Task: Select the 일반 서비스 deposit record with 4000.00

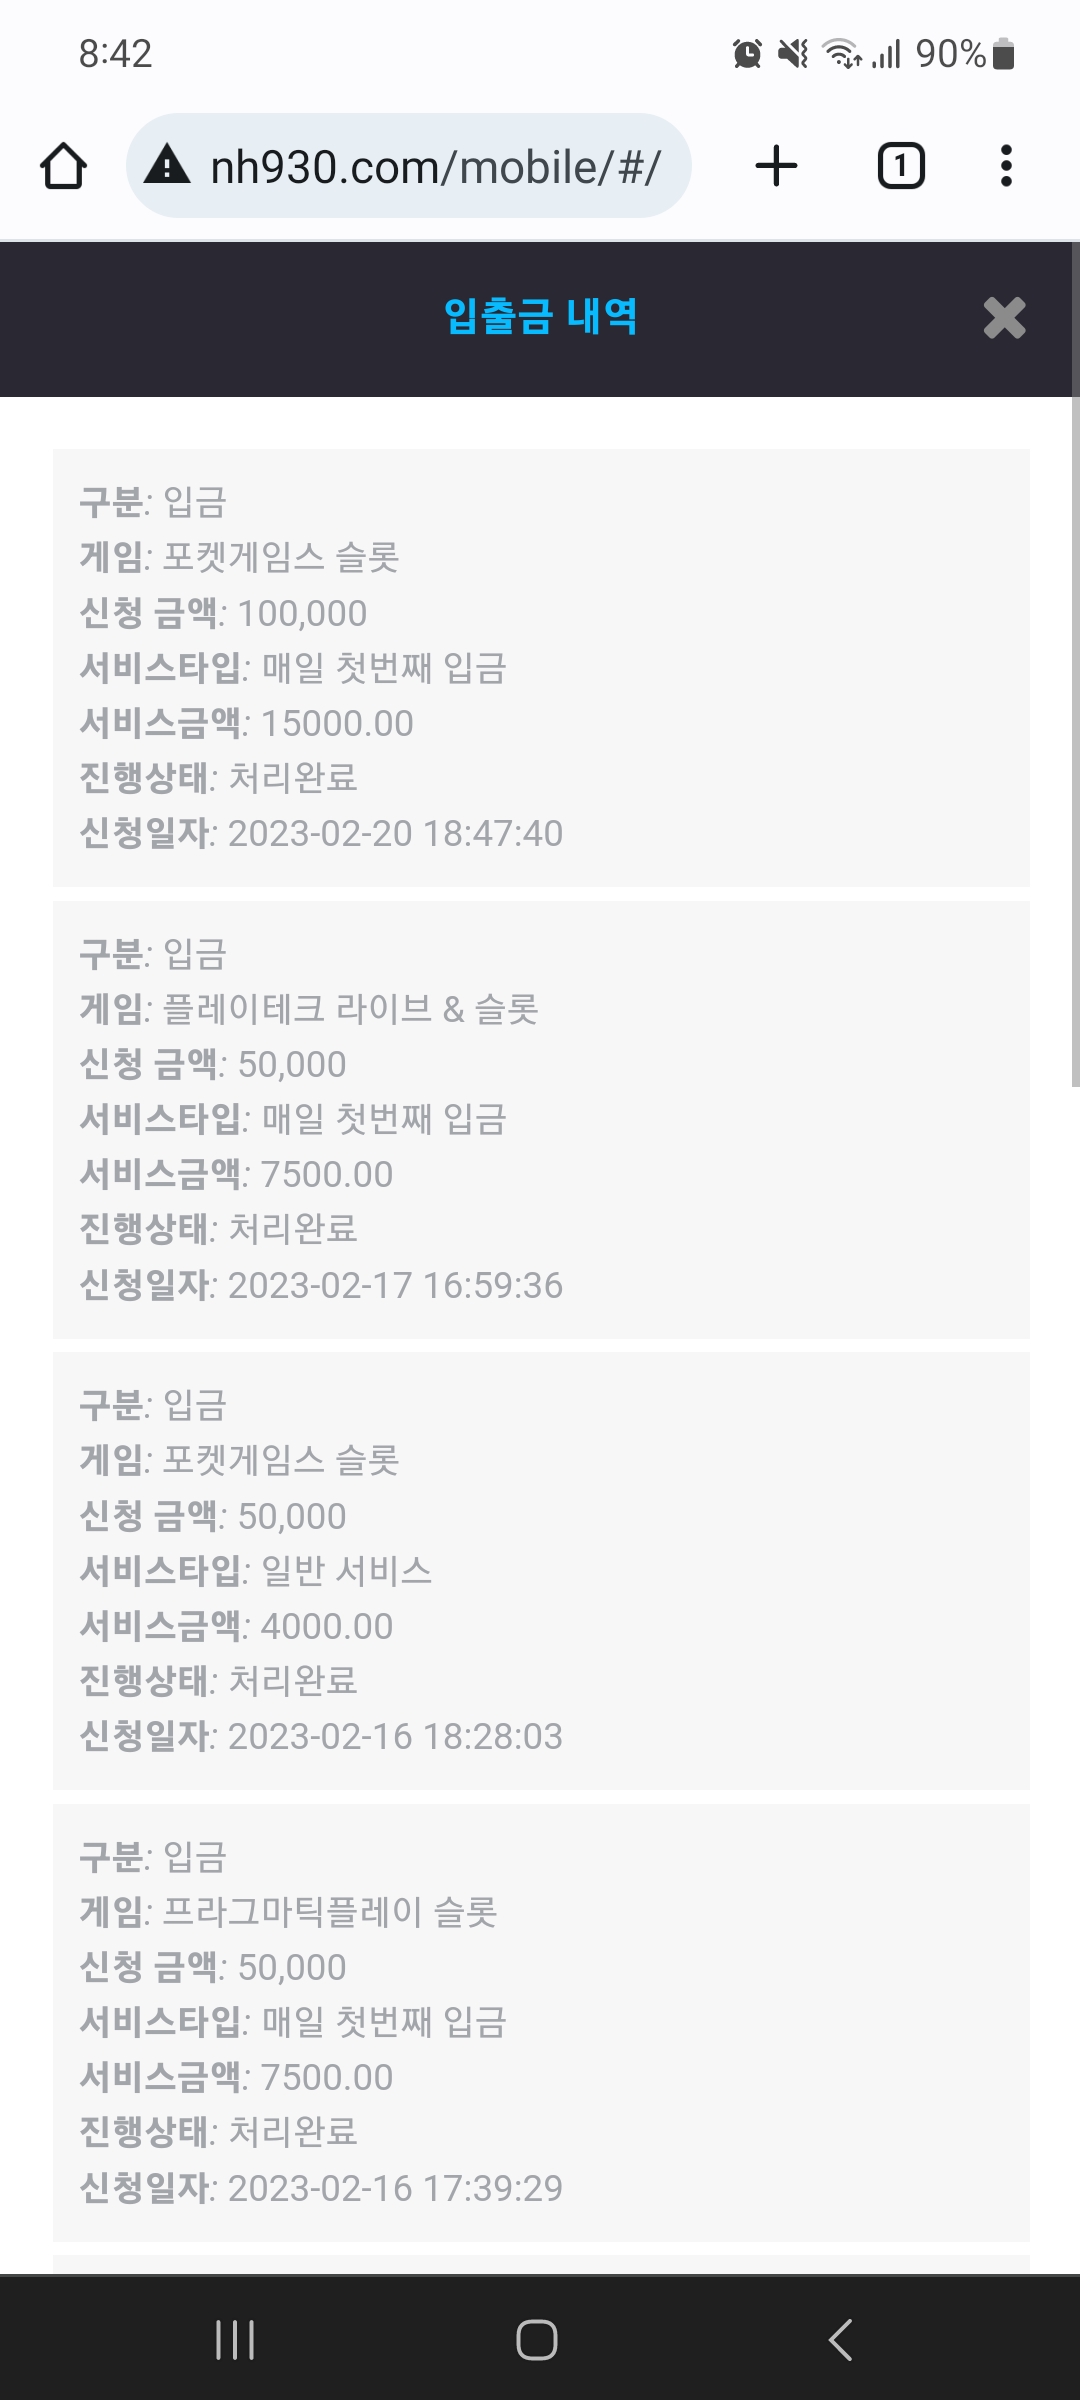Action: click(x=541, y=1570)
